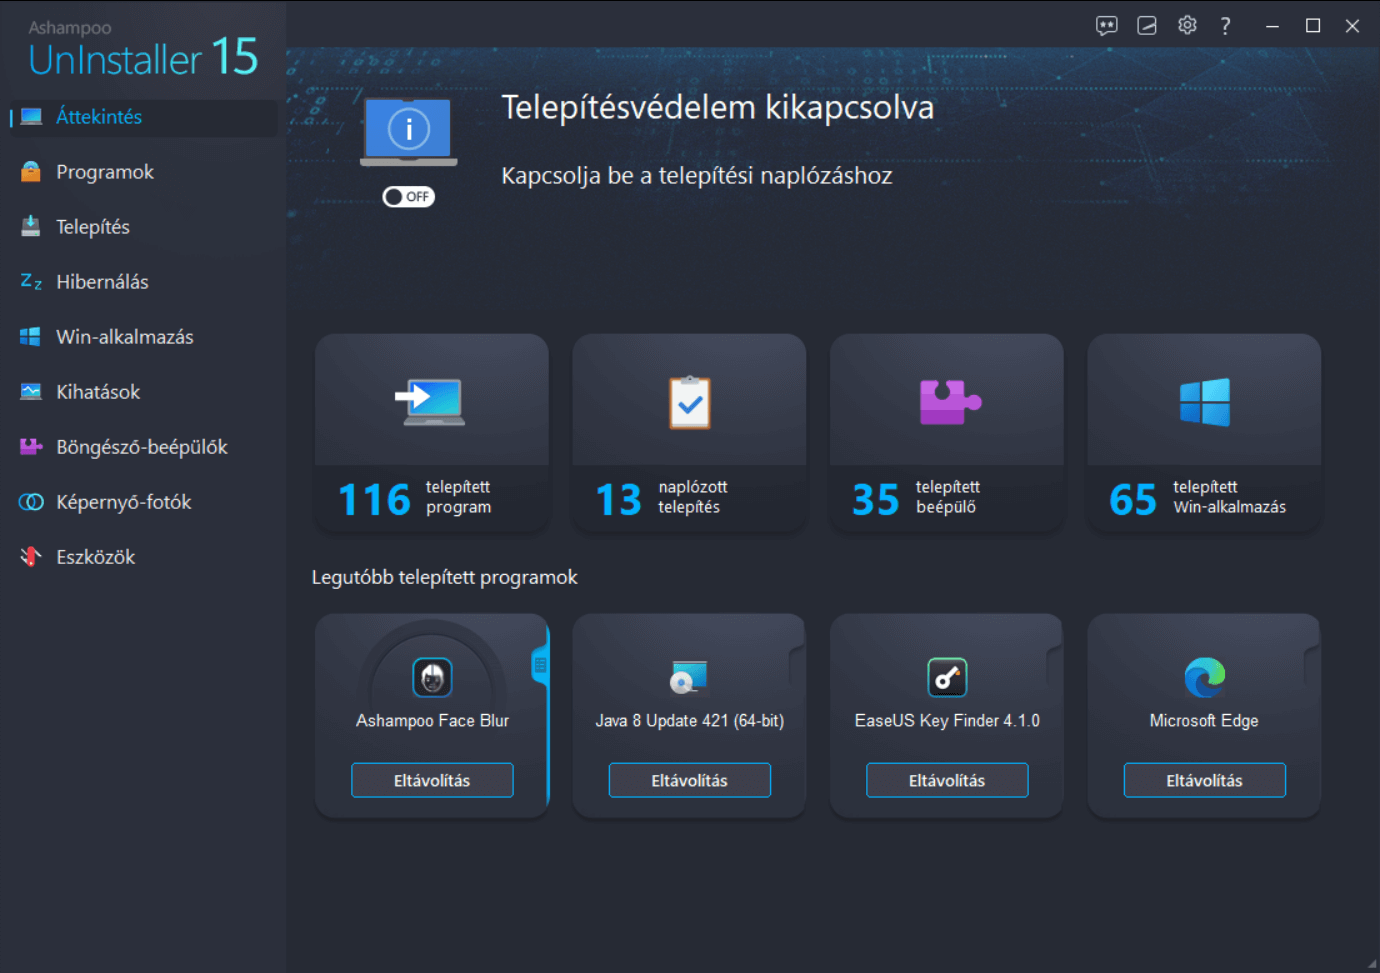
Task: Click the Programok lock bag icon
Action: tap(31, 172)
